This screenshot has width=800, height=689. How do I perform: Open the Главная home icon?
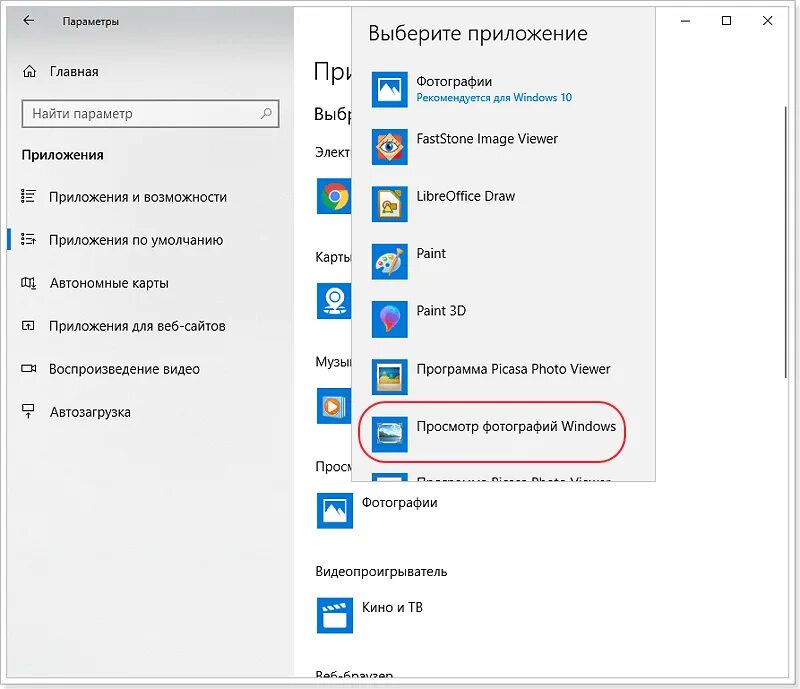click(30, 71)
